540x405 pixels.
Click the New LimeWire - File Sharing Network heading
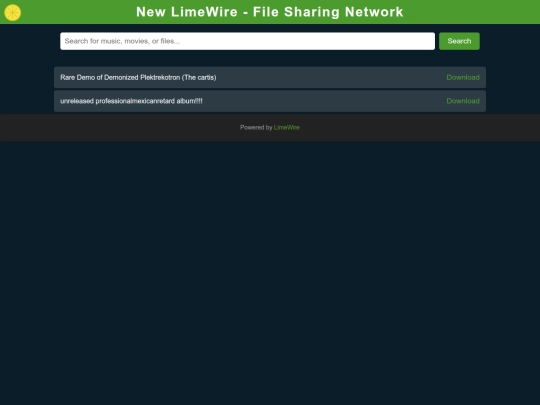270,12
